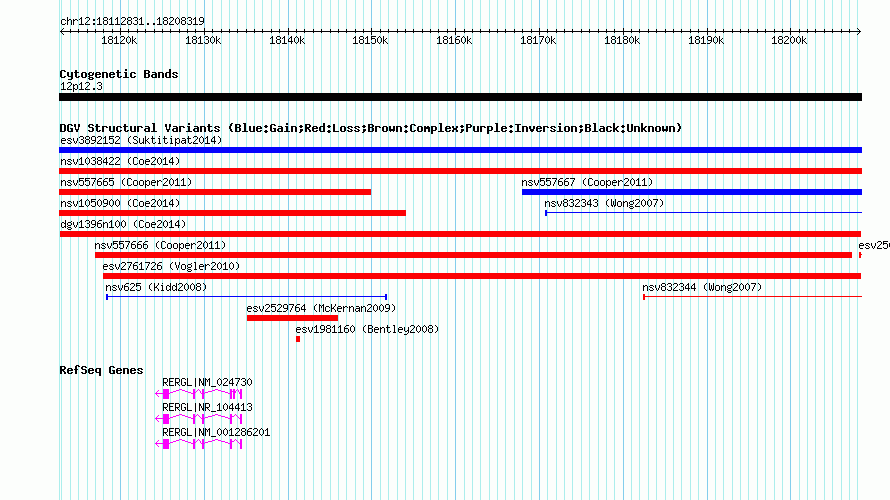Screen dimensions: 890x500
Task: Click the nsv557666 (Cooper2011) label
Action: (160, 245)
